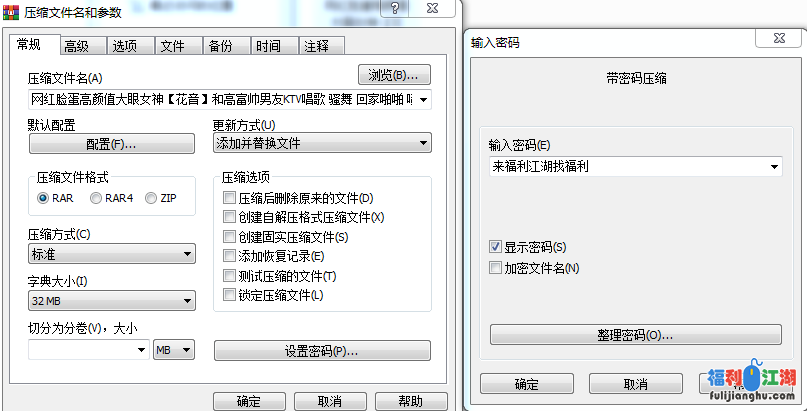Click the 设置密码(P)... button
The width and height of the screenshot is (807, 411).
click(322, 351)
